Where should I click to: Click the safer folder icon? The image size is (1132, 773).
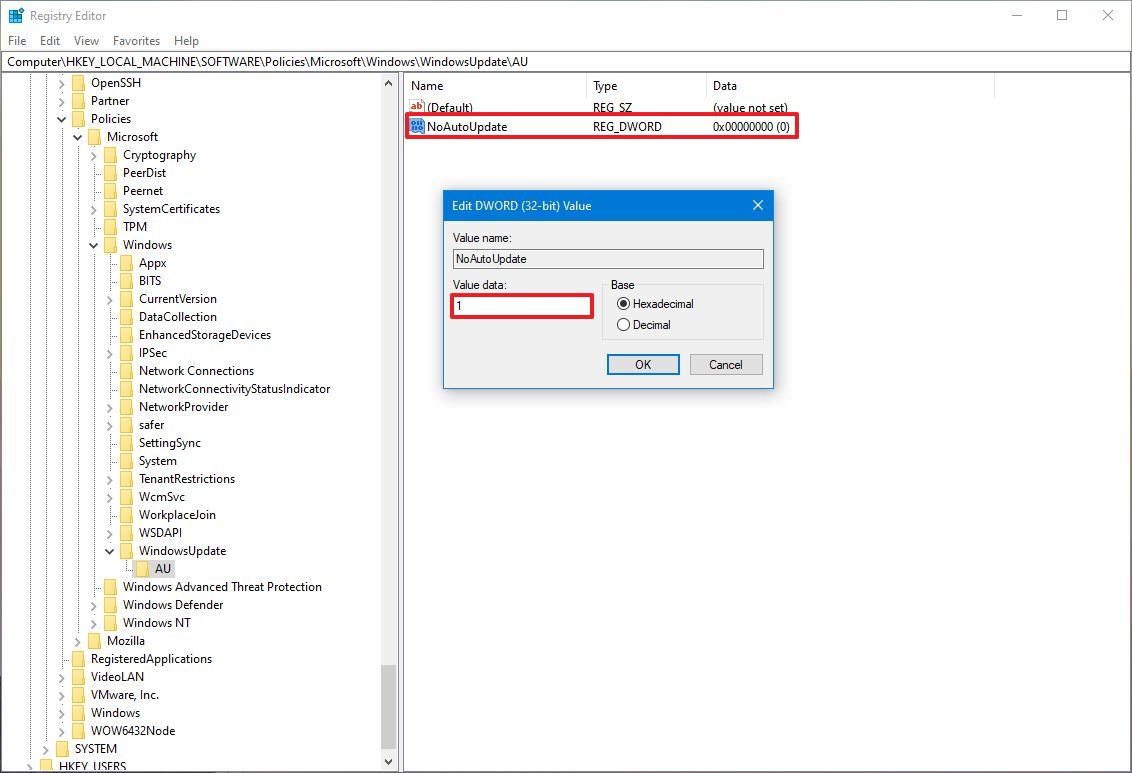pyautogui.click(x=126, y=425)
